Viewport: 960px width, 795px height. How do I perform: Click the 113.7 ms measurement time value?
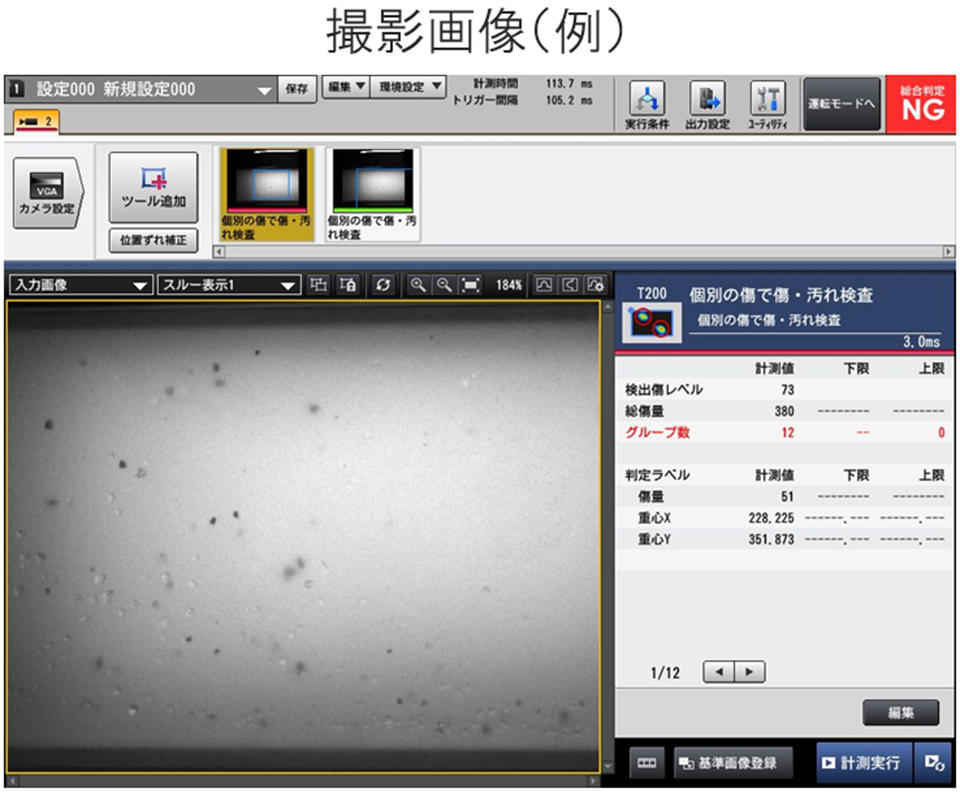(x=569, y=83)
